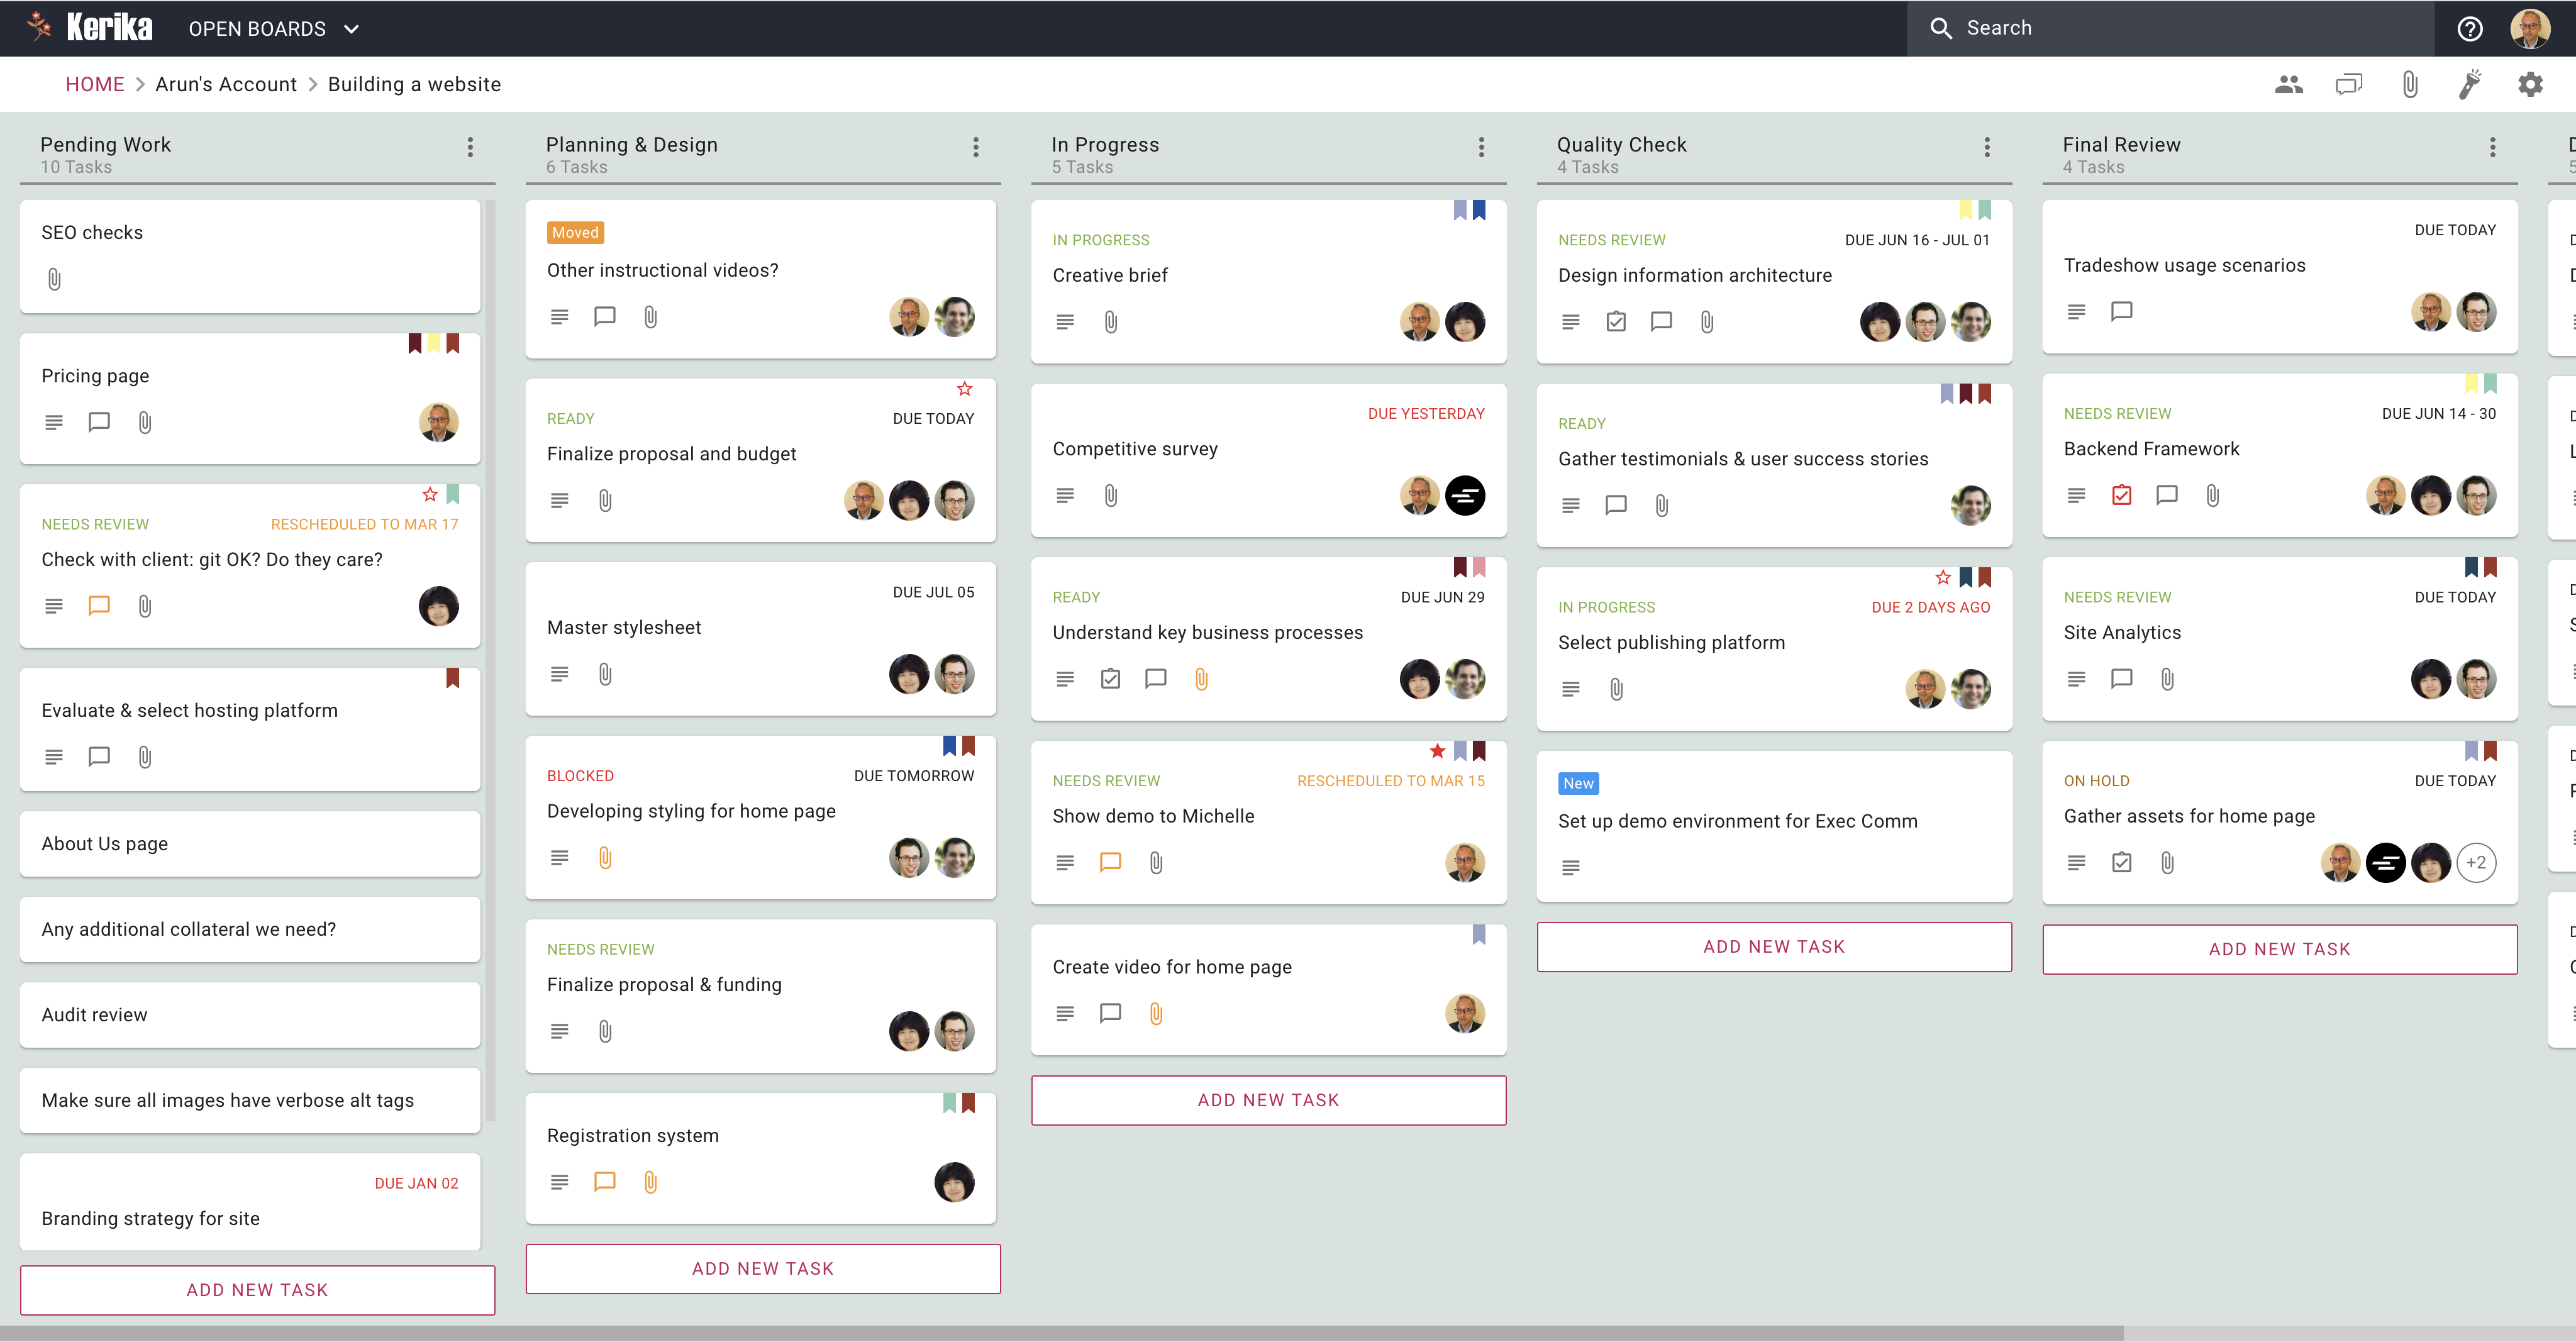Click the highlights flashlight icon in the toolbar

coord(2470,84)
